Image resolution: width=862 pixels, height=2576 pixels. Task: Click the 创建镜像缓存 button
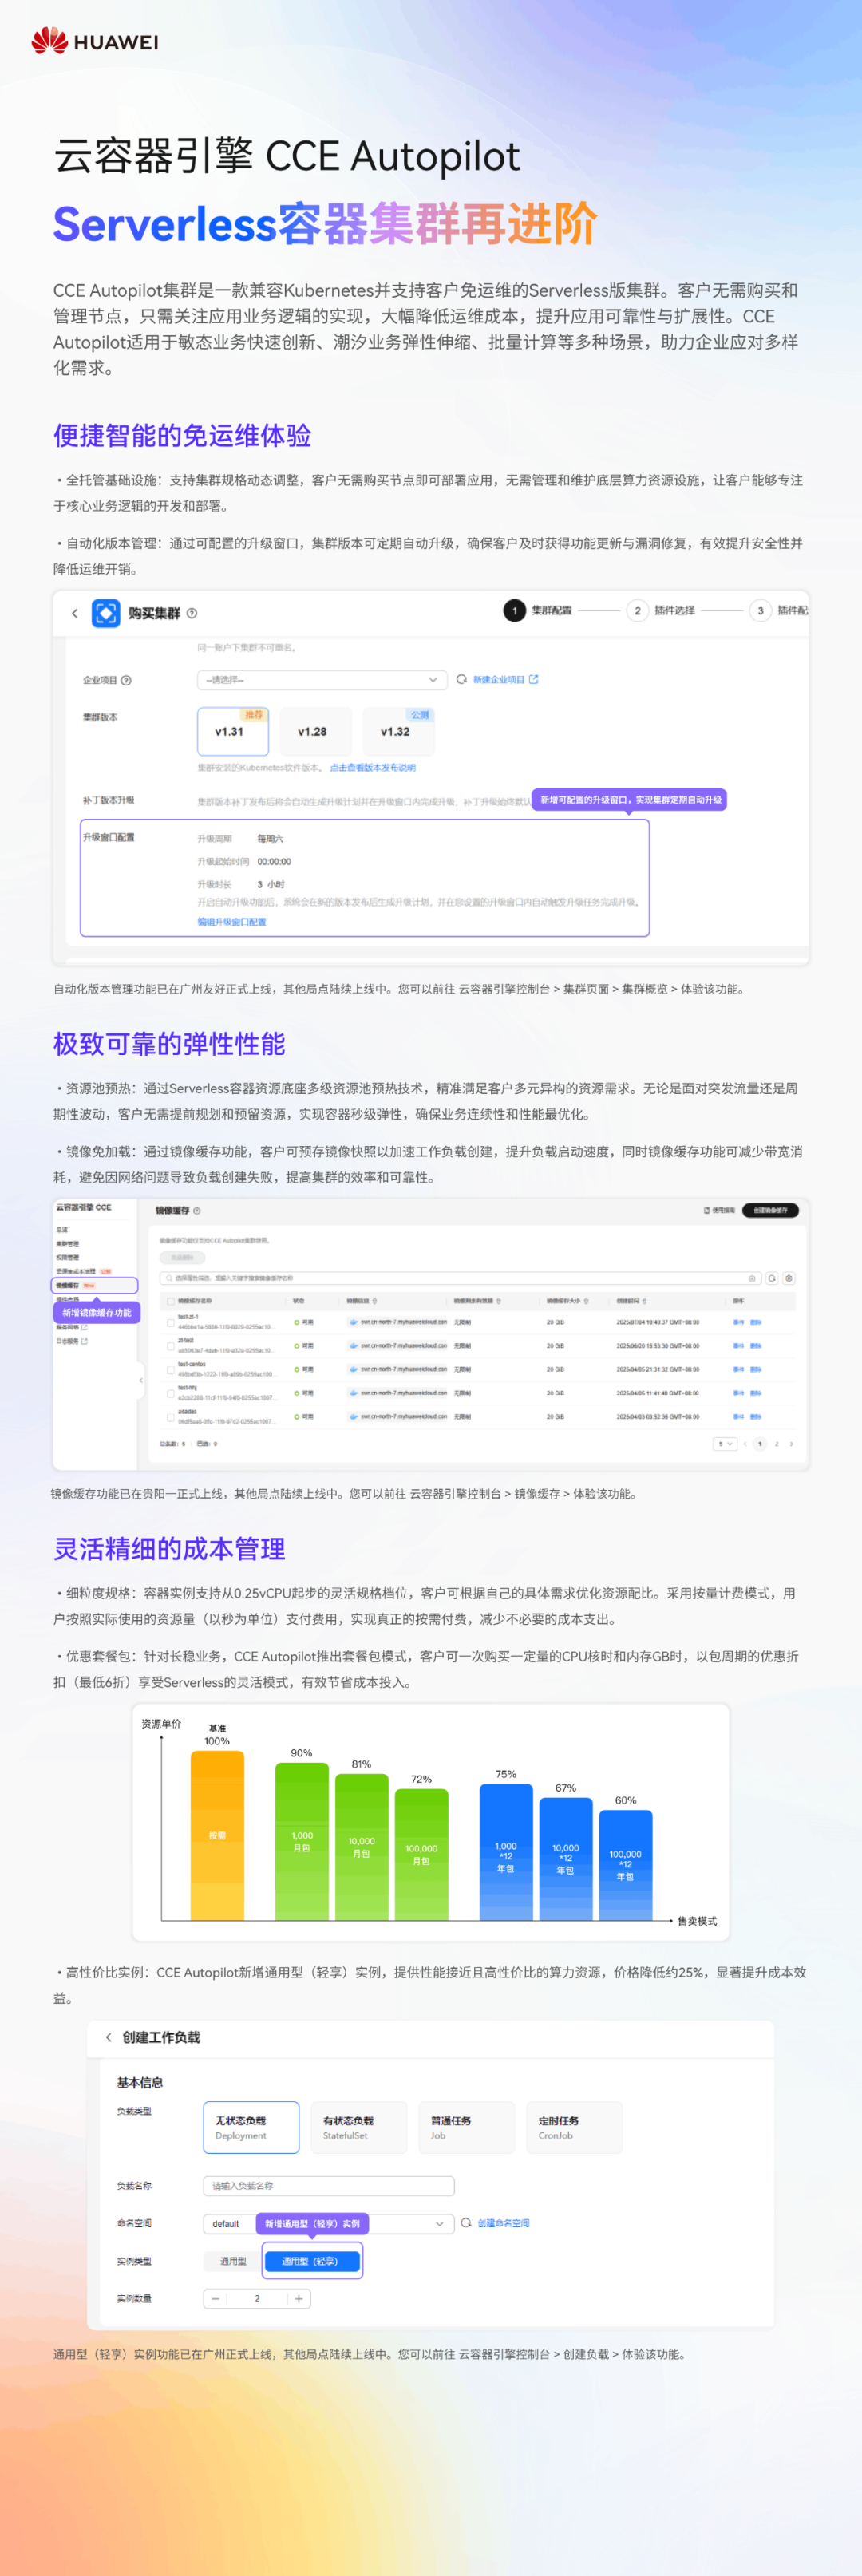coord(770,1210)
